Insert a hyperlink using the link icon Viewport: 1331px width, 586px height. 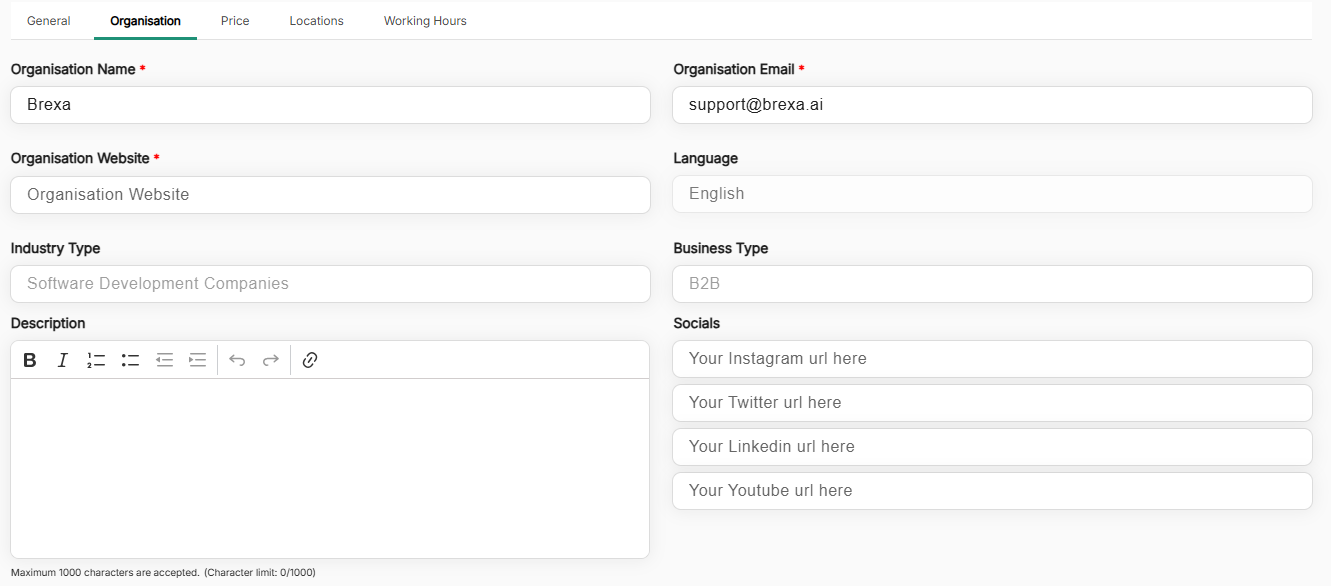point(310,360)
